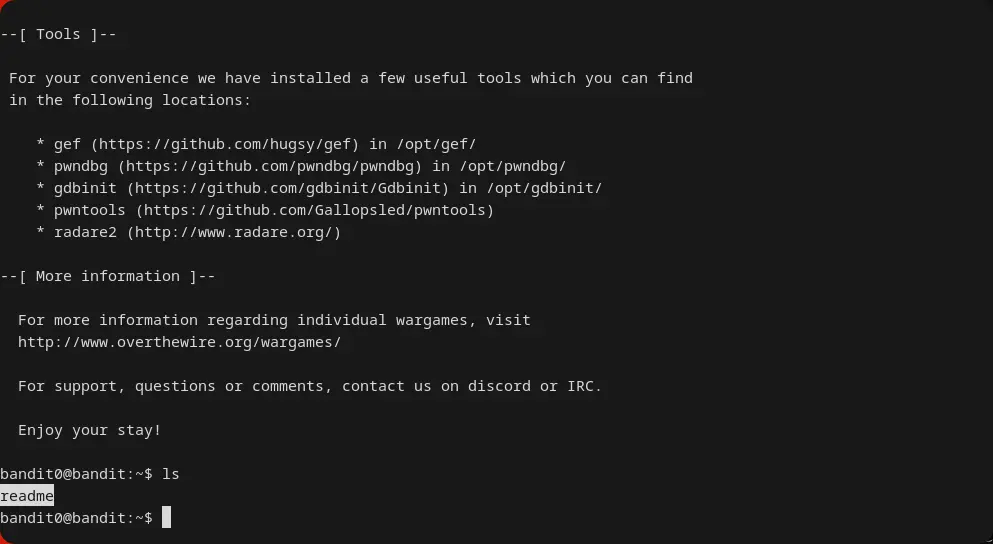993x544 pixels.
Task: Click the "Tools" section header
Action: (58, 34)
